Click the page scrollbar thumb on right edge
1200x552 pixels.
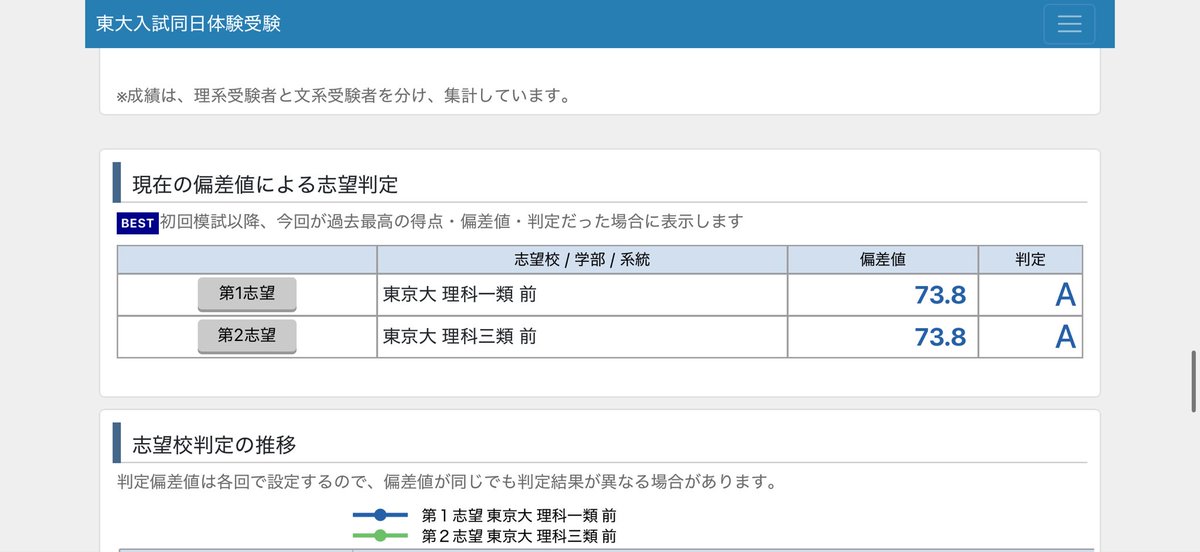(1194, 382)
